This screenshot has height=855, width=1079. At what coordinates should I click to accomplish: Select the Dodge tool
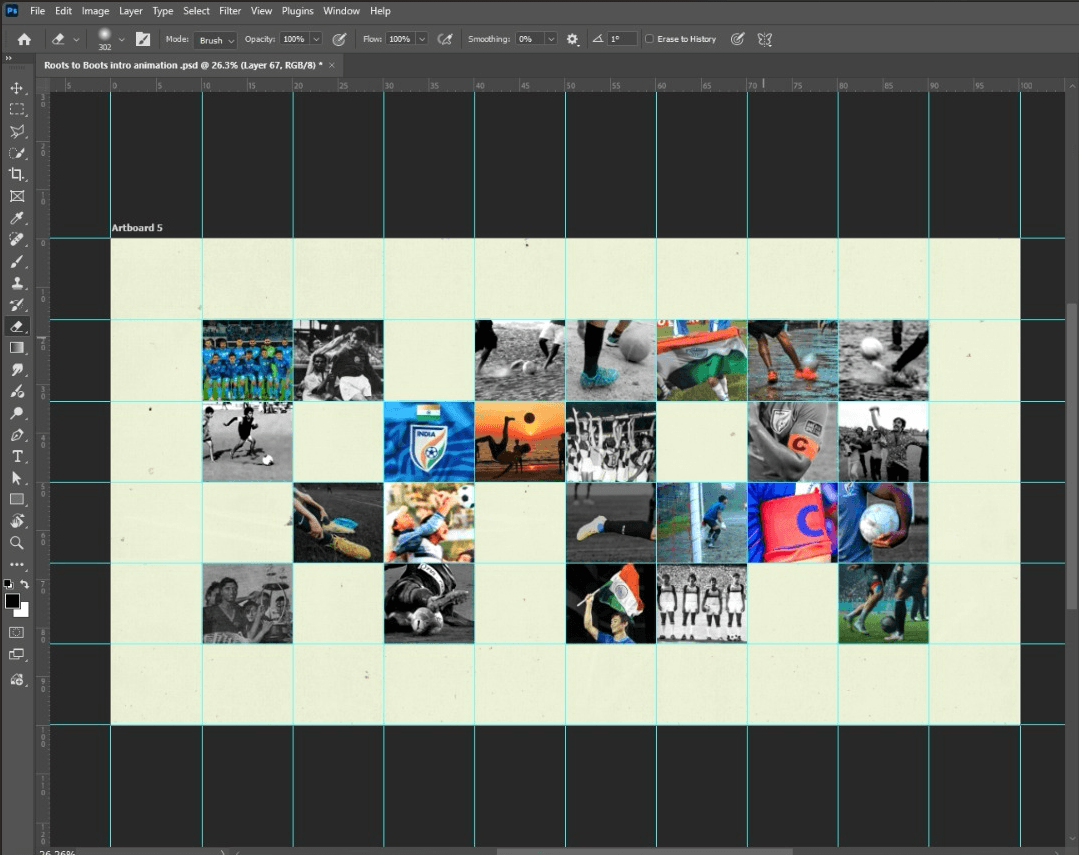click(x=17, y=413)
